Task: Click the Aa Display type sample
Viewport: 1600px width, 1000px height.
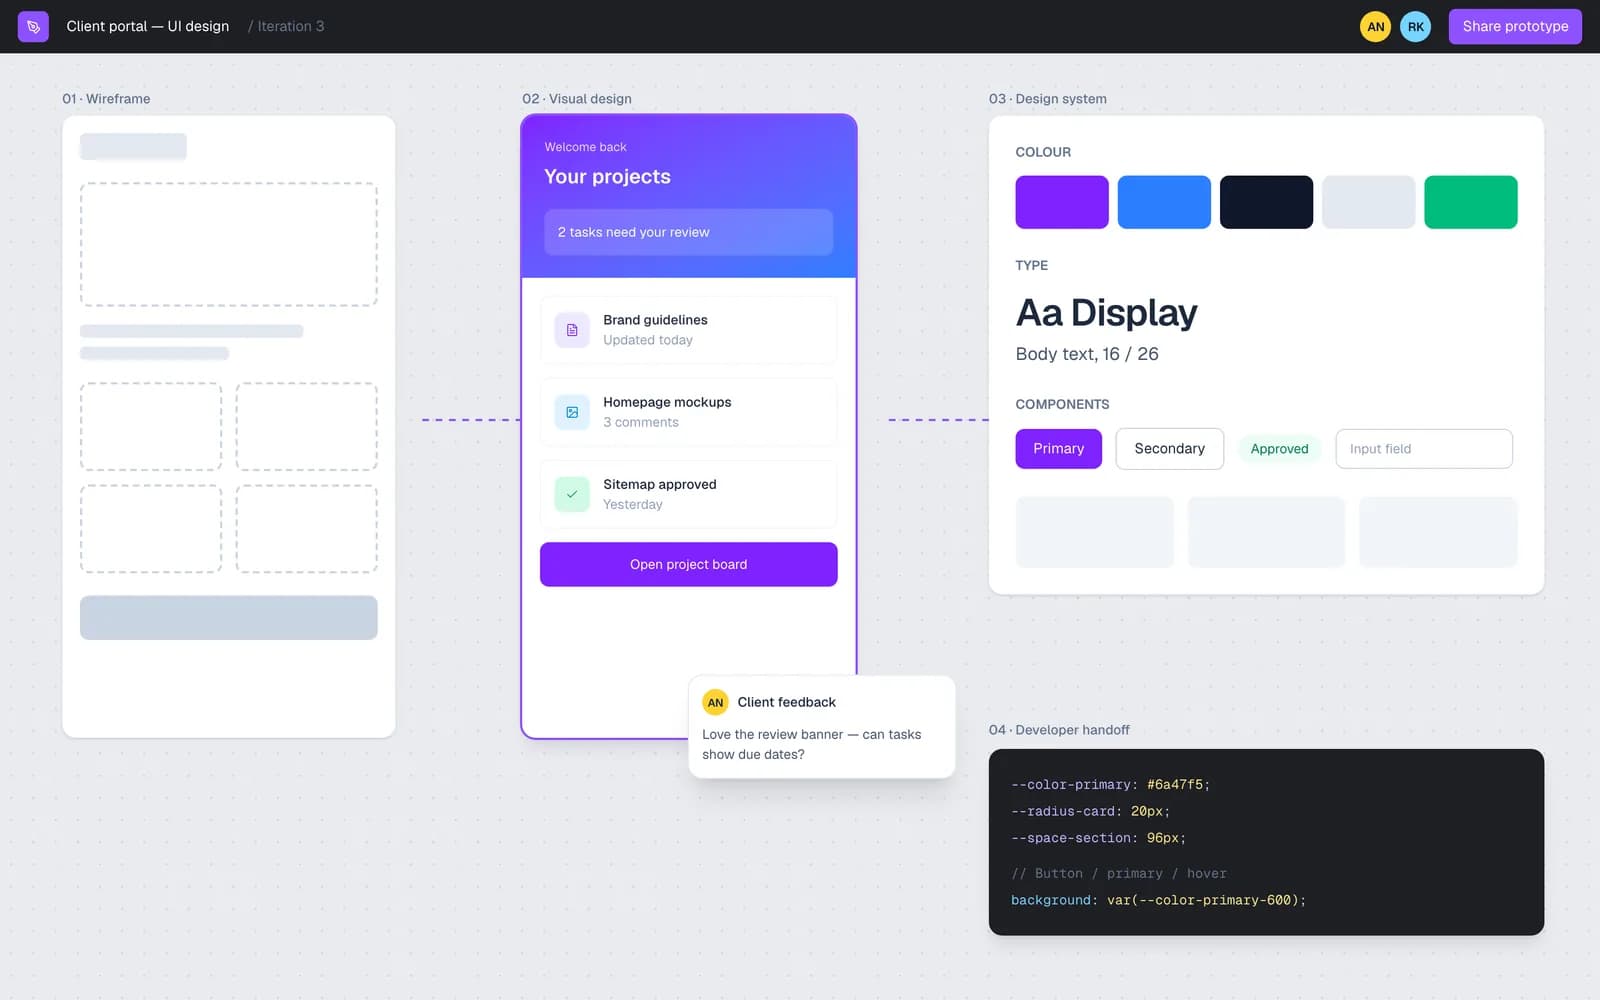Action: (1106, 313)
